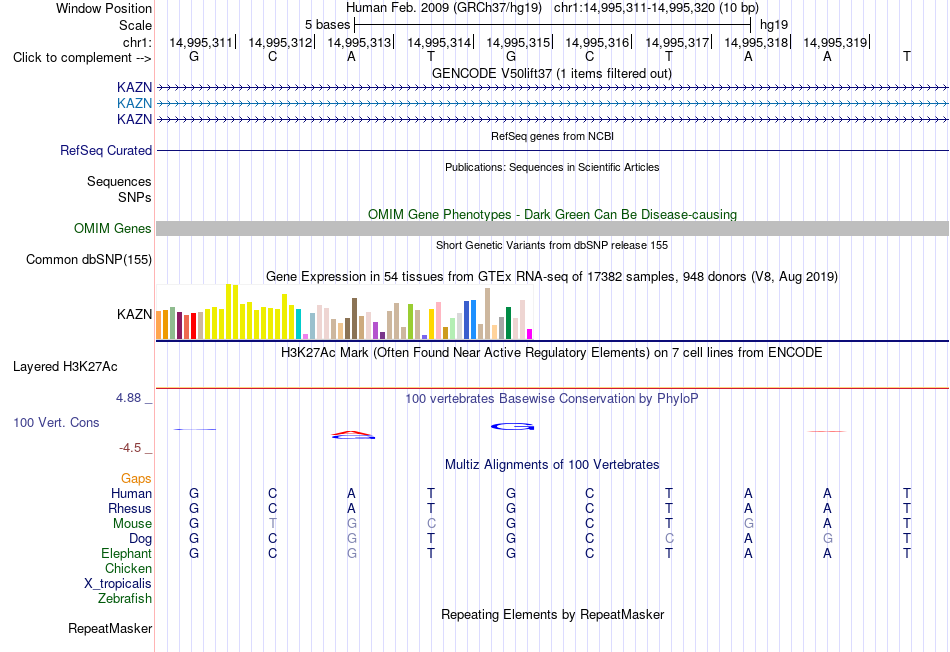Click position label 14,995,319 on the ruler
Image resolution: width=950 pixels, height=652 pixels.
pos(835,42)
